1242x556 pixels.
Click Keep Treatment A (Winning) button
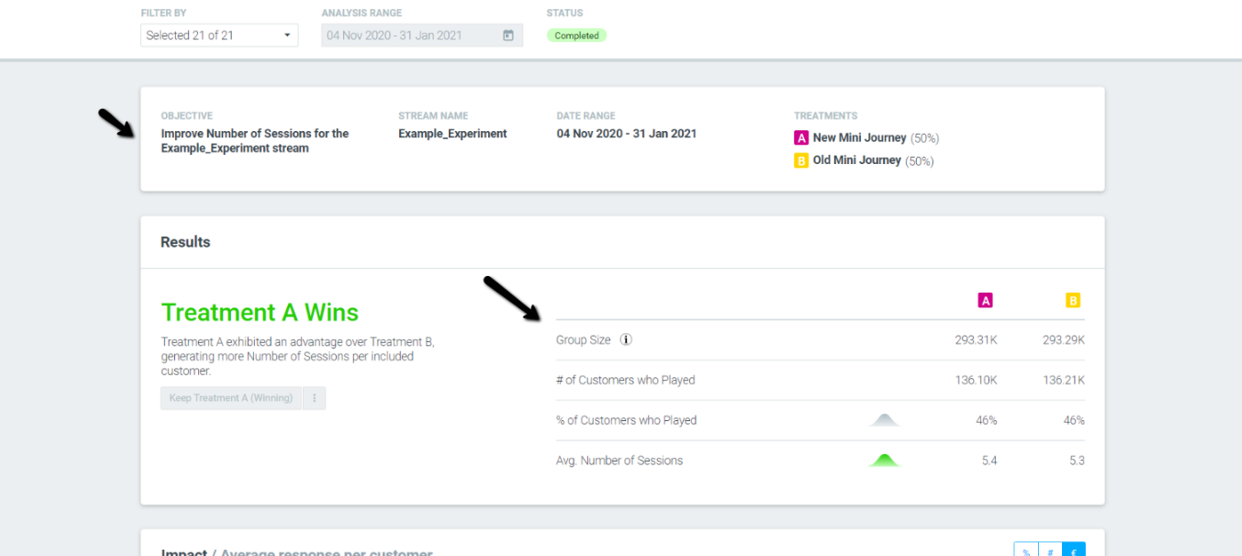tap(231, 398)
